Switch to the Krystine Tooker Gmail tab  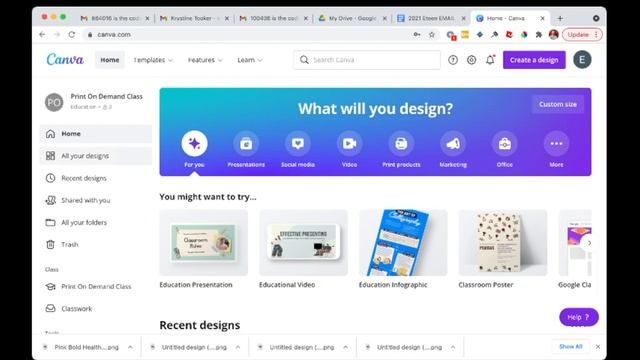click(193, 18)
